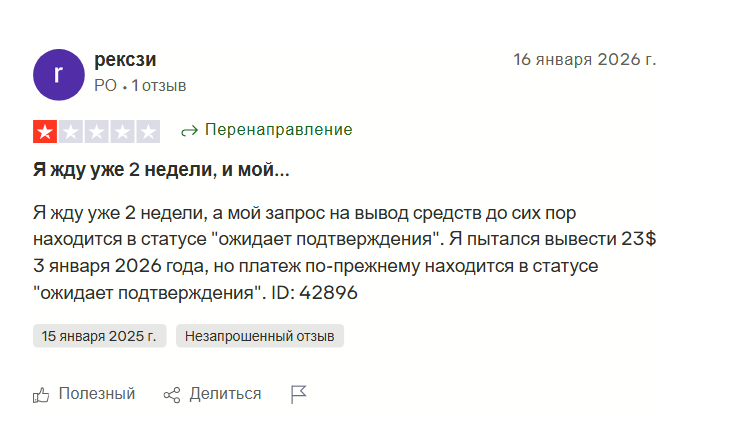Click the red first rating star
Image resolution: width=737 pixels, height=441 pixels.
pyautogui.click(x=46, y=131)
